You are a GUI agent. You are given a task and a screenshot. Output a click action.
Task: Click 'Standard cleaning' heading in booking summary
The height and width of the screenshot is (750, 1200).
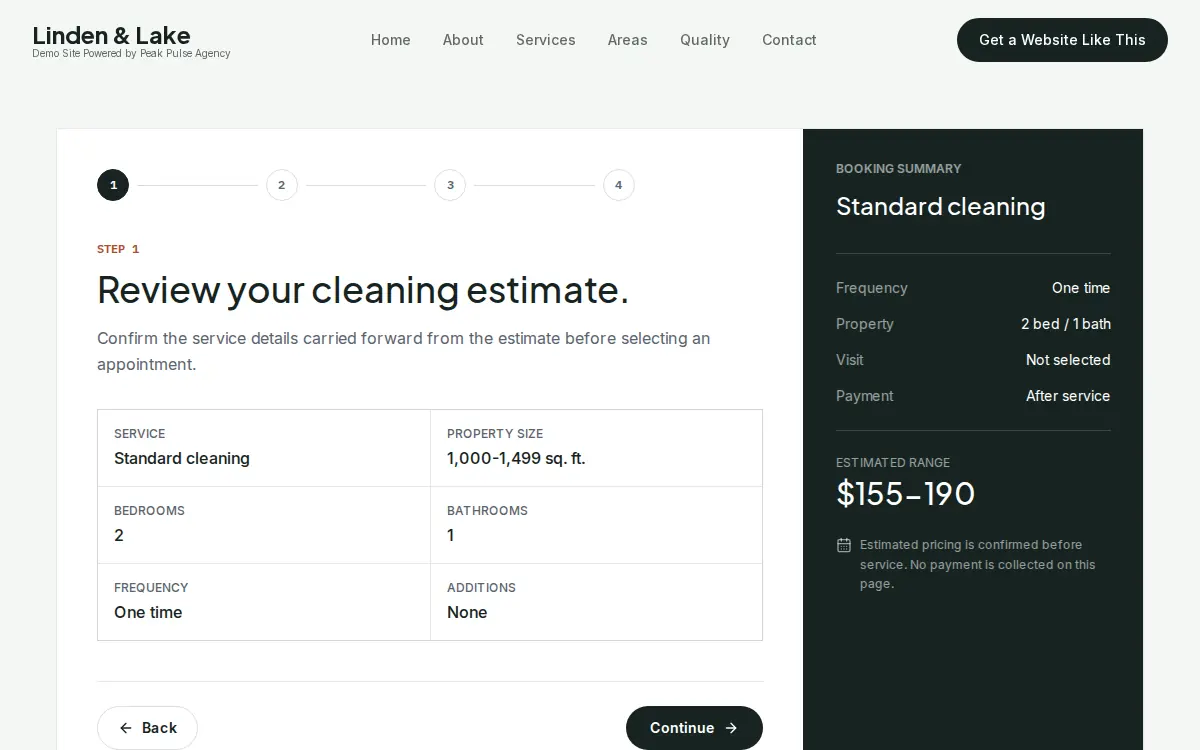point(941,207)
